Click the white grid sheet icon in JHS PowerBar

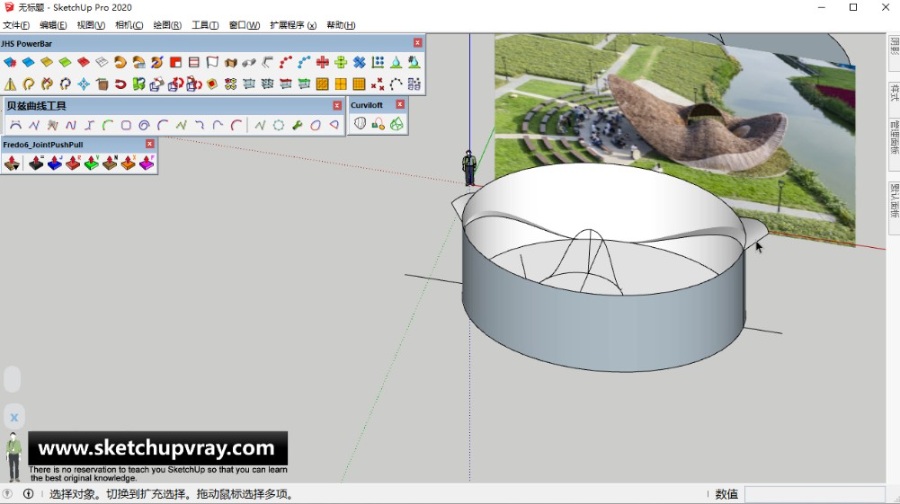102,62
